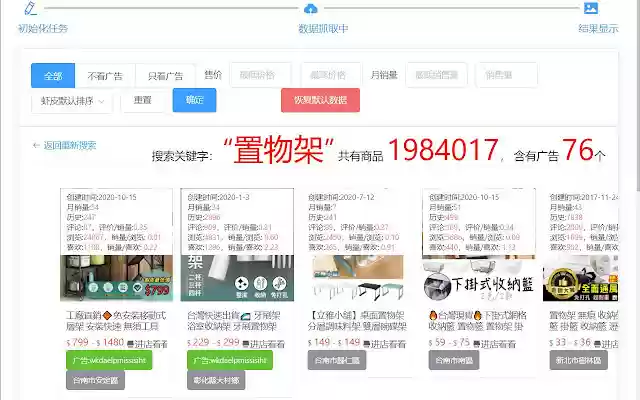640x400 pixels.
Task: Open the 下掛式收納籃 product thumbnail
Action: 479,280
